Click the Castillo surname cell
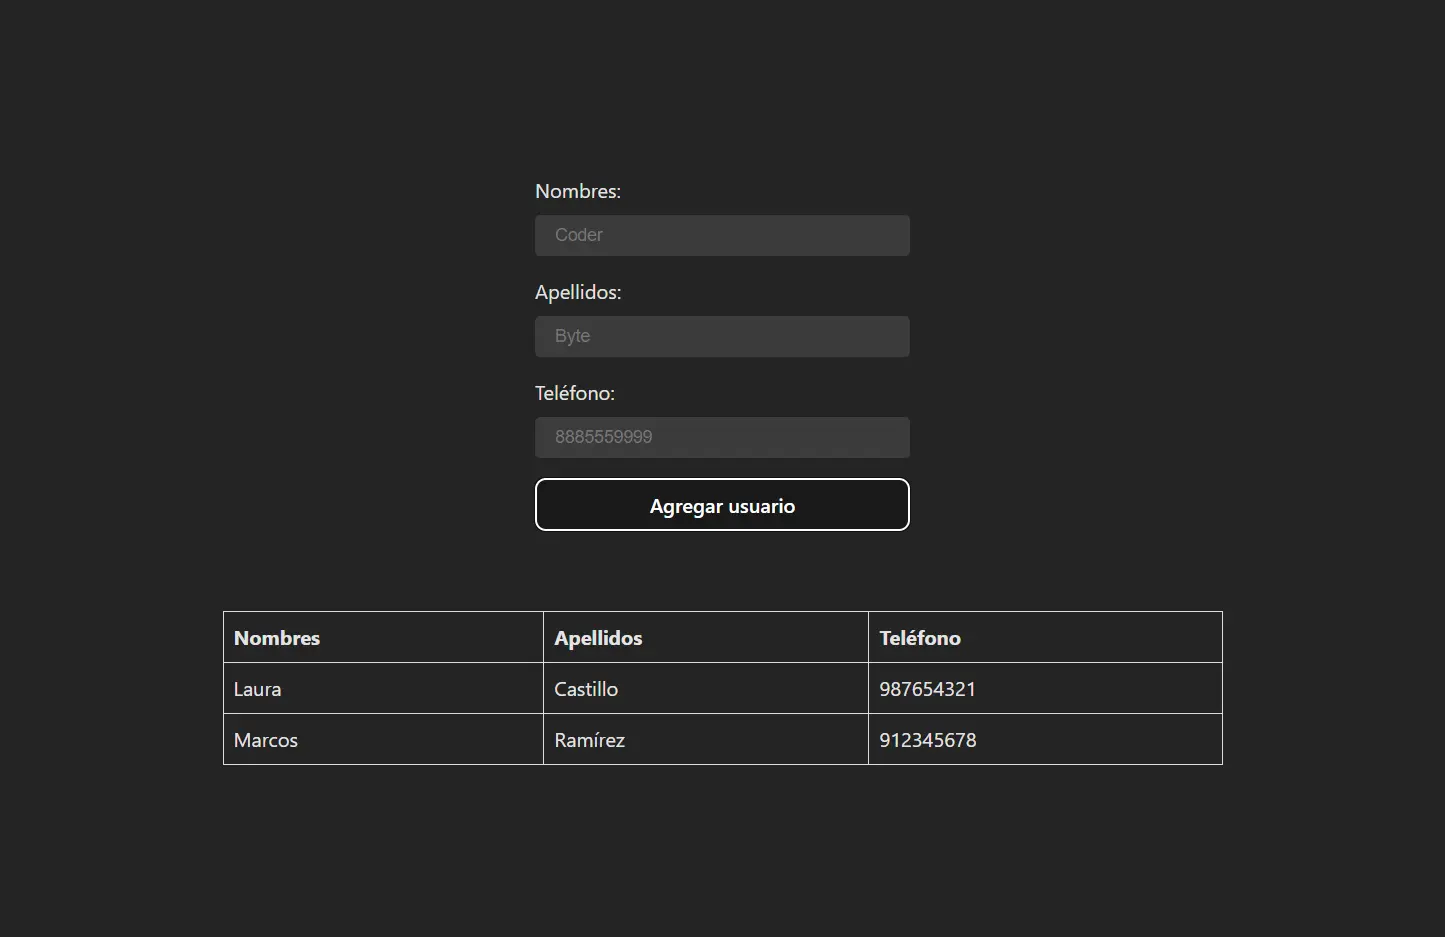The height and width of the screenshot is (937, 1445). pyautogui.click(x=586, y=689)
